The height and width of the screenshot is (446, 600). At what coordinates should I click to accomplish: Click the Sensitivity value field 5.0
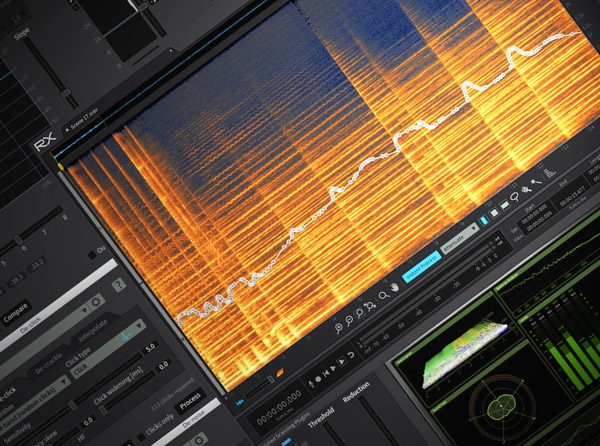150,348
